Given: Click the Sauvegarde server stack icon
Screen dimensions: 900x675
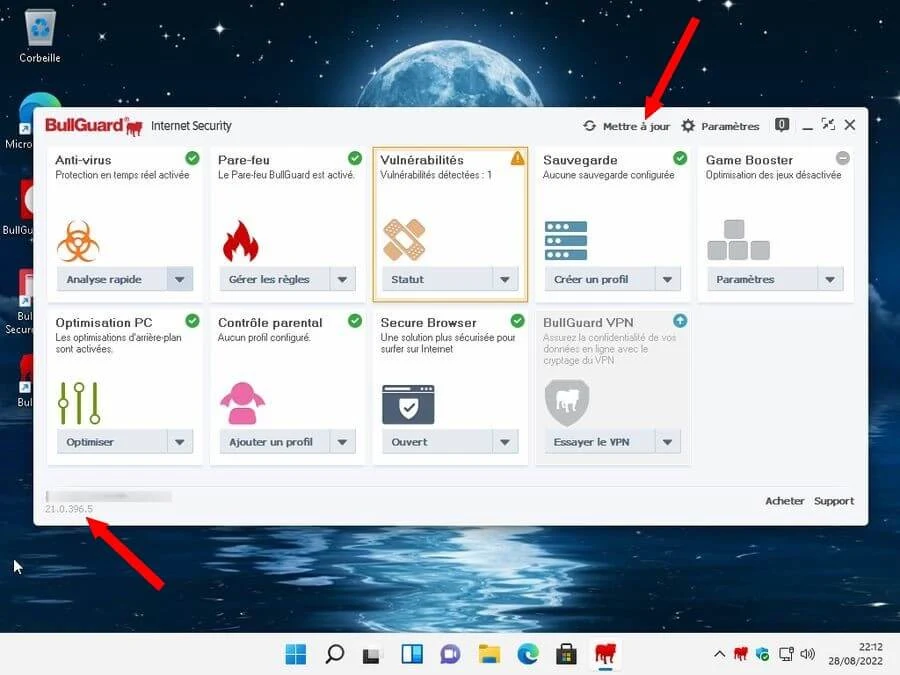Looking at the screenshot, I should pyautogui.click(x=566, y=240).
